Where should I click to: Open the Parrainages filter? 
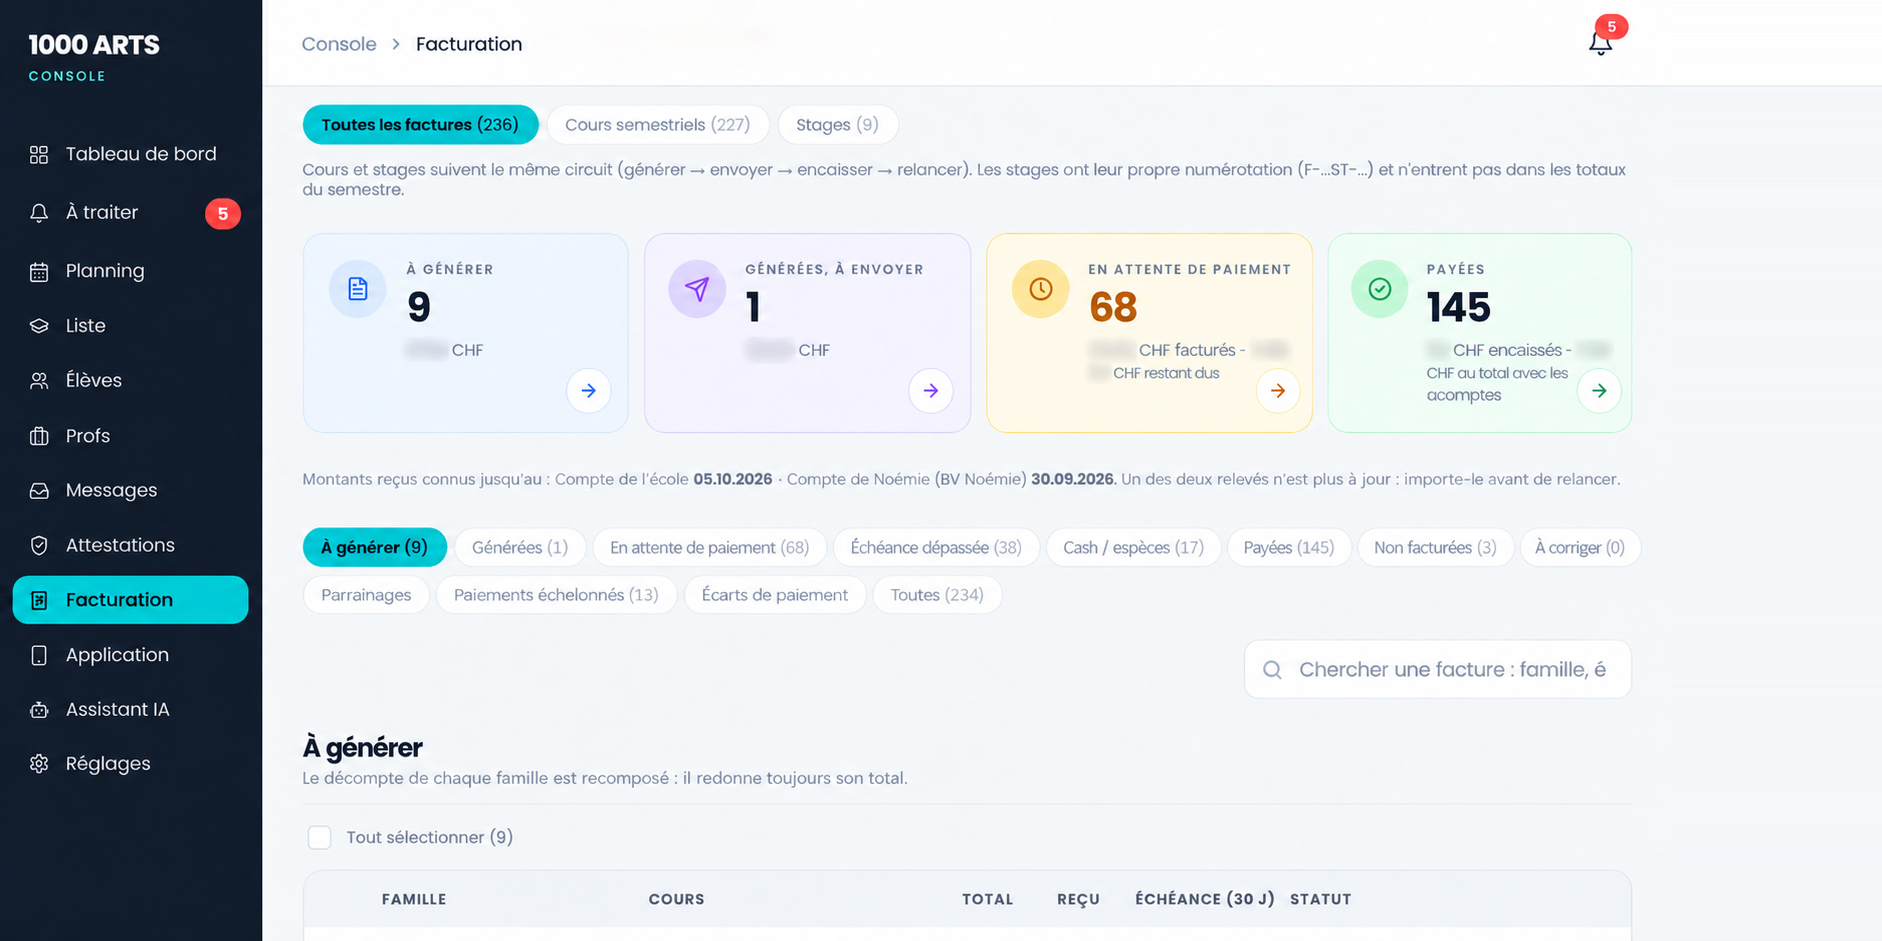tap(366, 595)
